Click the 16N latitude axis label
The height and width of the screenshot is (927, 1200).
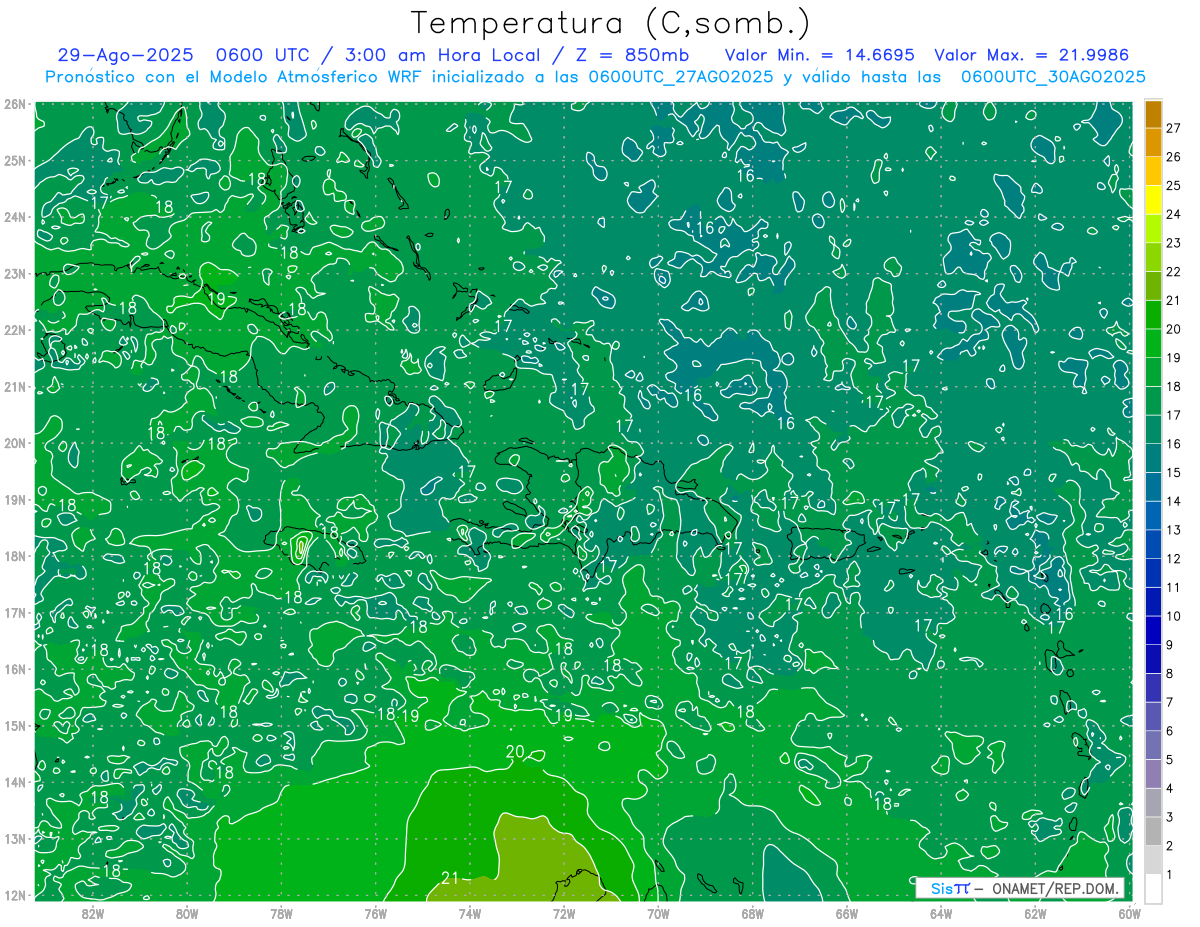pyautogui.click(x=14, y=669)
